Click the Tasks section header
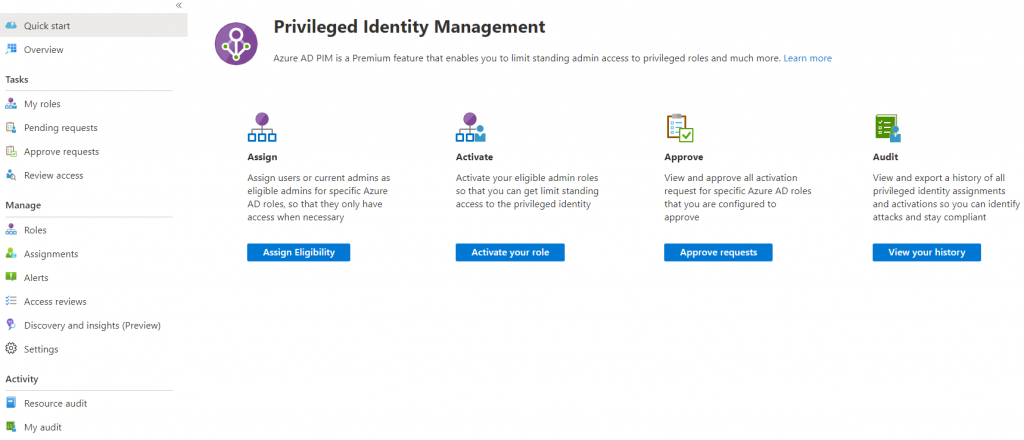 (17, 80)
